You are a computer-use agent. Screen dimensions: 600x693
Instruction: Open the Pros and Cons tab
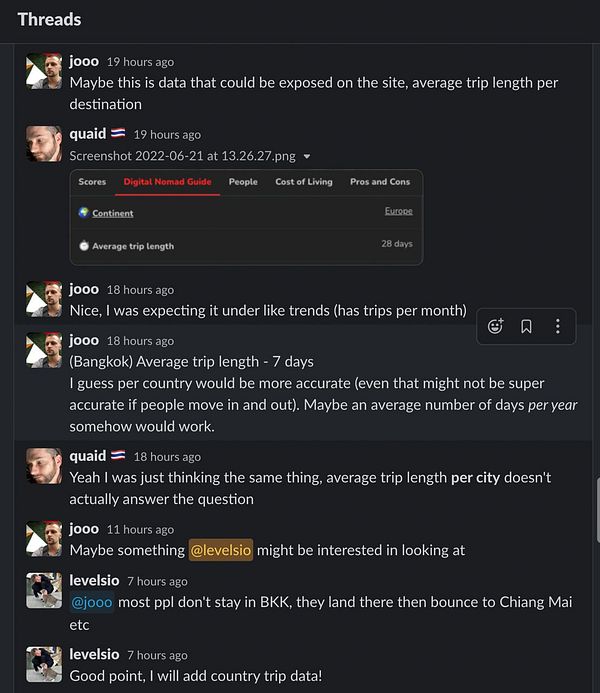click(379, 182)
